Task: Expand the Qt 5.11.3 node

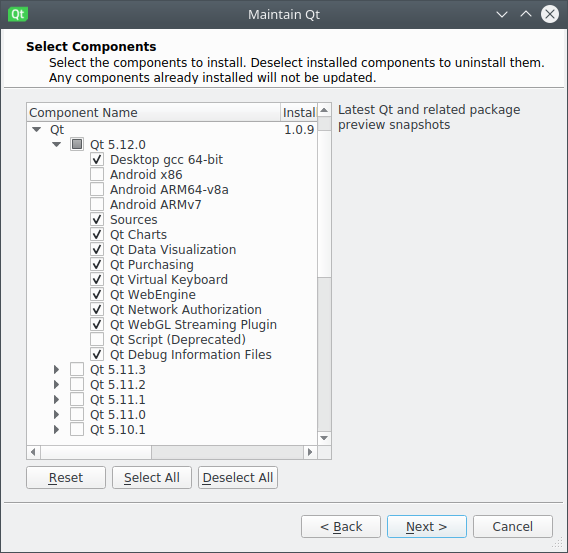Action: [57, 369]
